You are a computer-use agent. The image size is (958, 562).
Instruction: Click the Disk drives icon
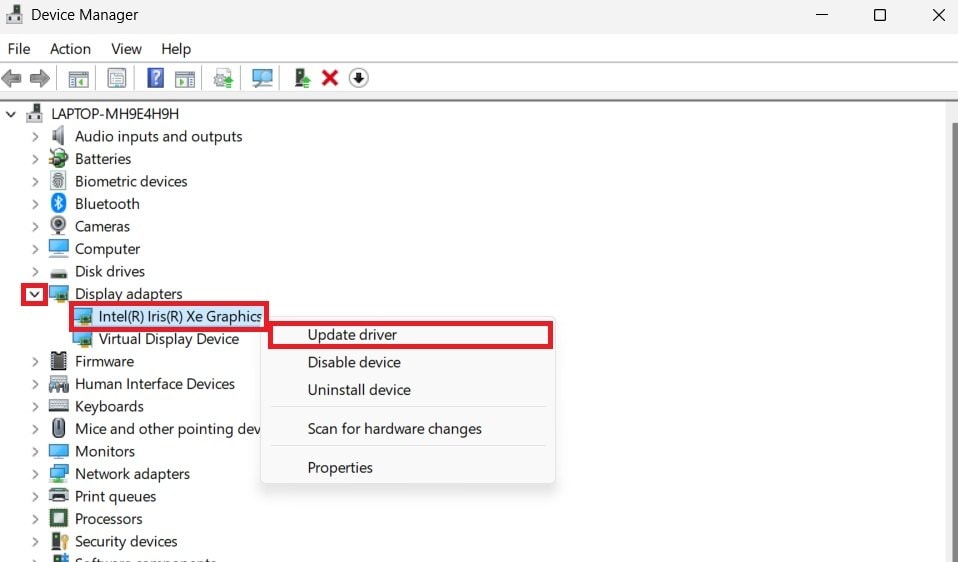[x=59, y=272]
